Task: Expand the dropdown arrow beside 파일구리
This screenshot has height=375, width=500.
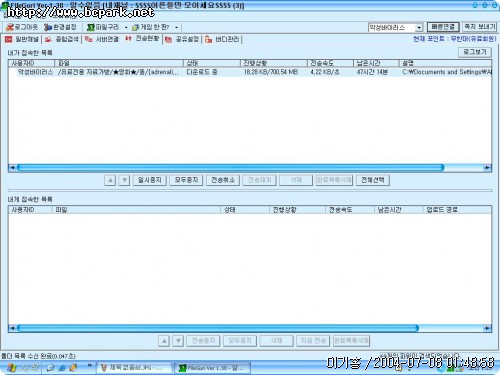Action: 126,28
